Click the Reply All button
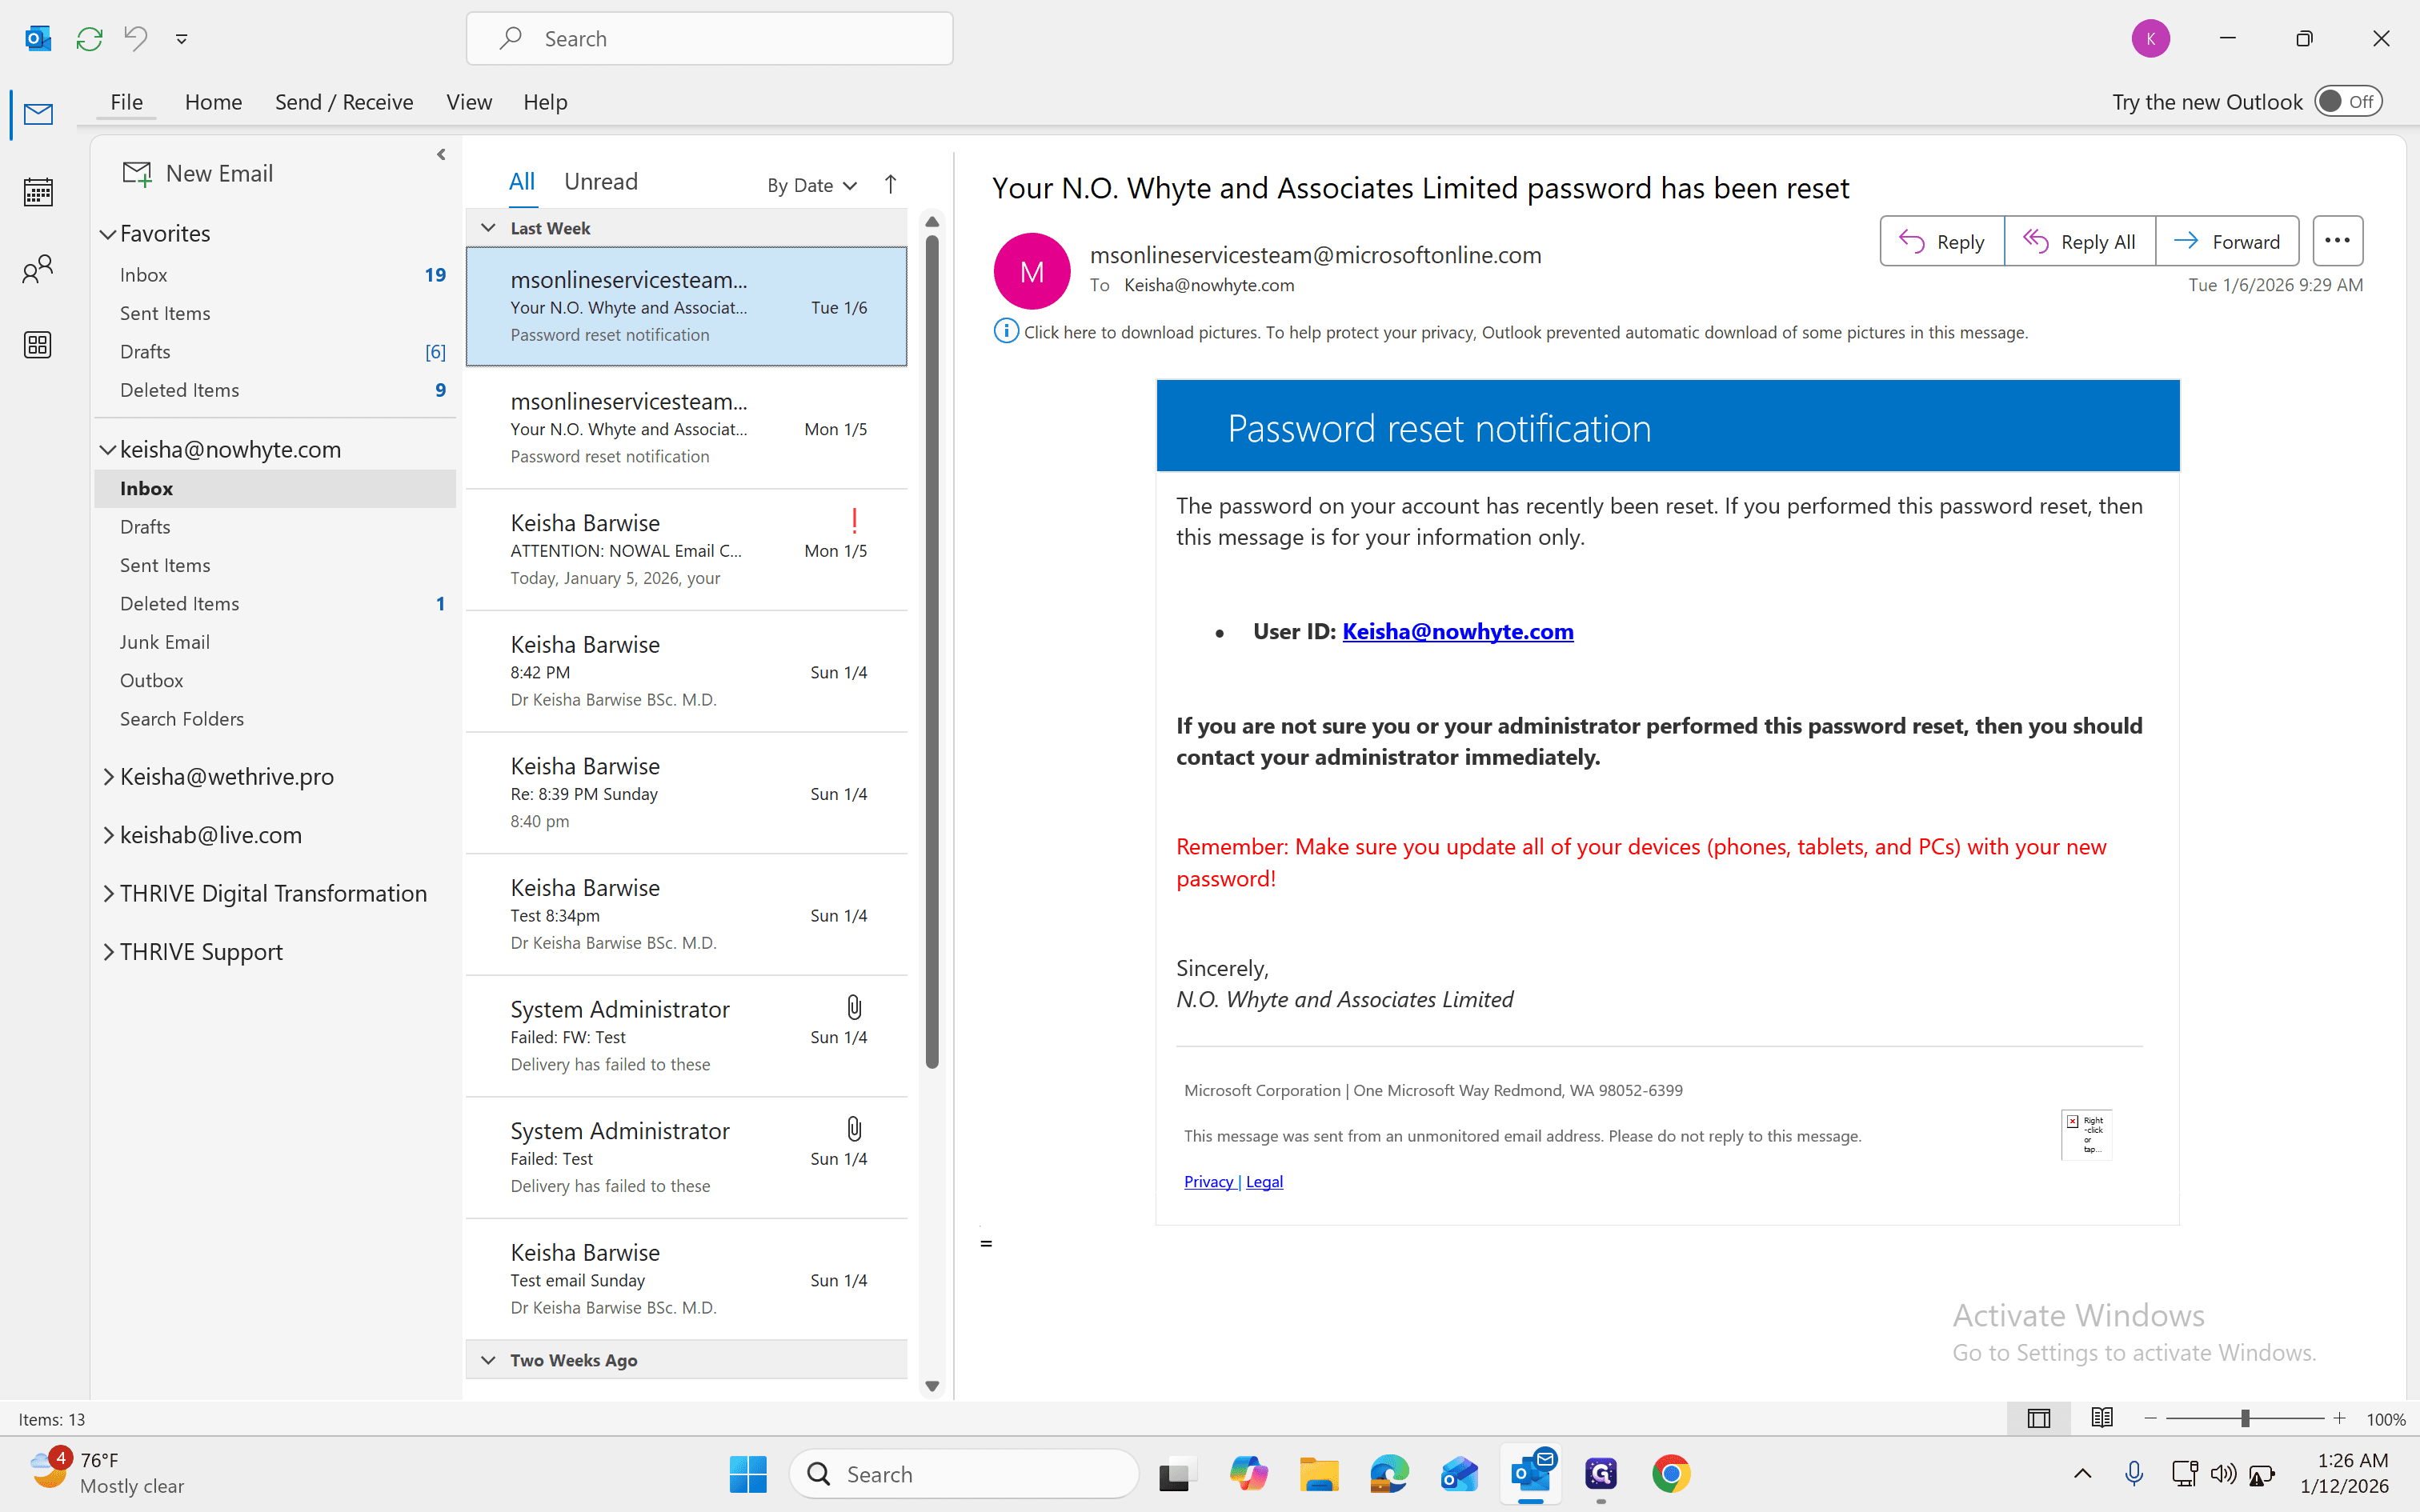 [x=2080, y=241]
